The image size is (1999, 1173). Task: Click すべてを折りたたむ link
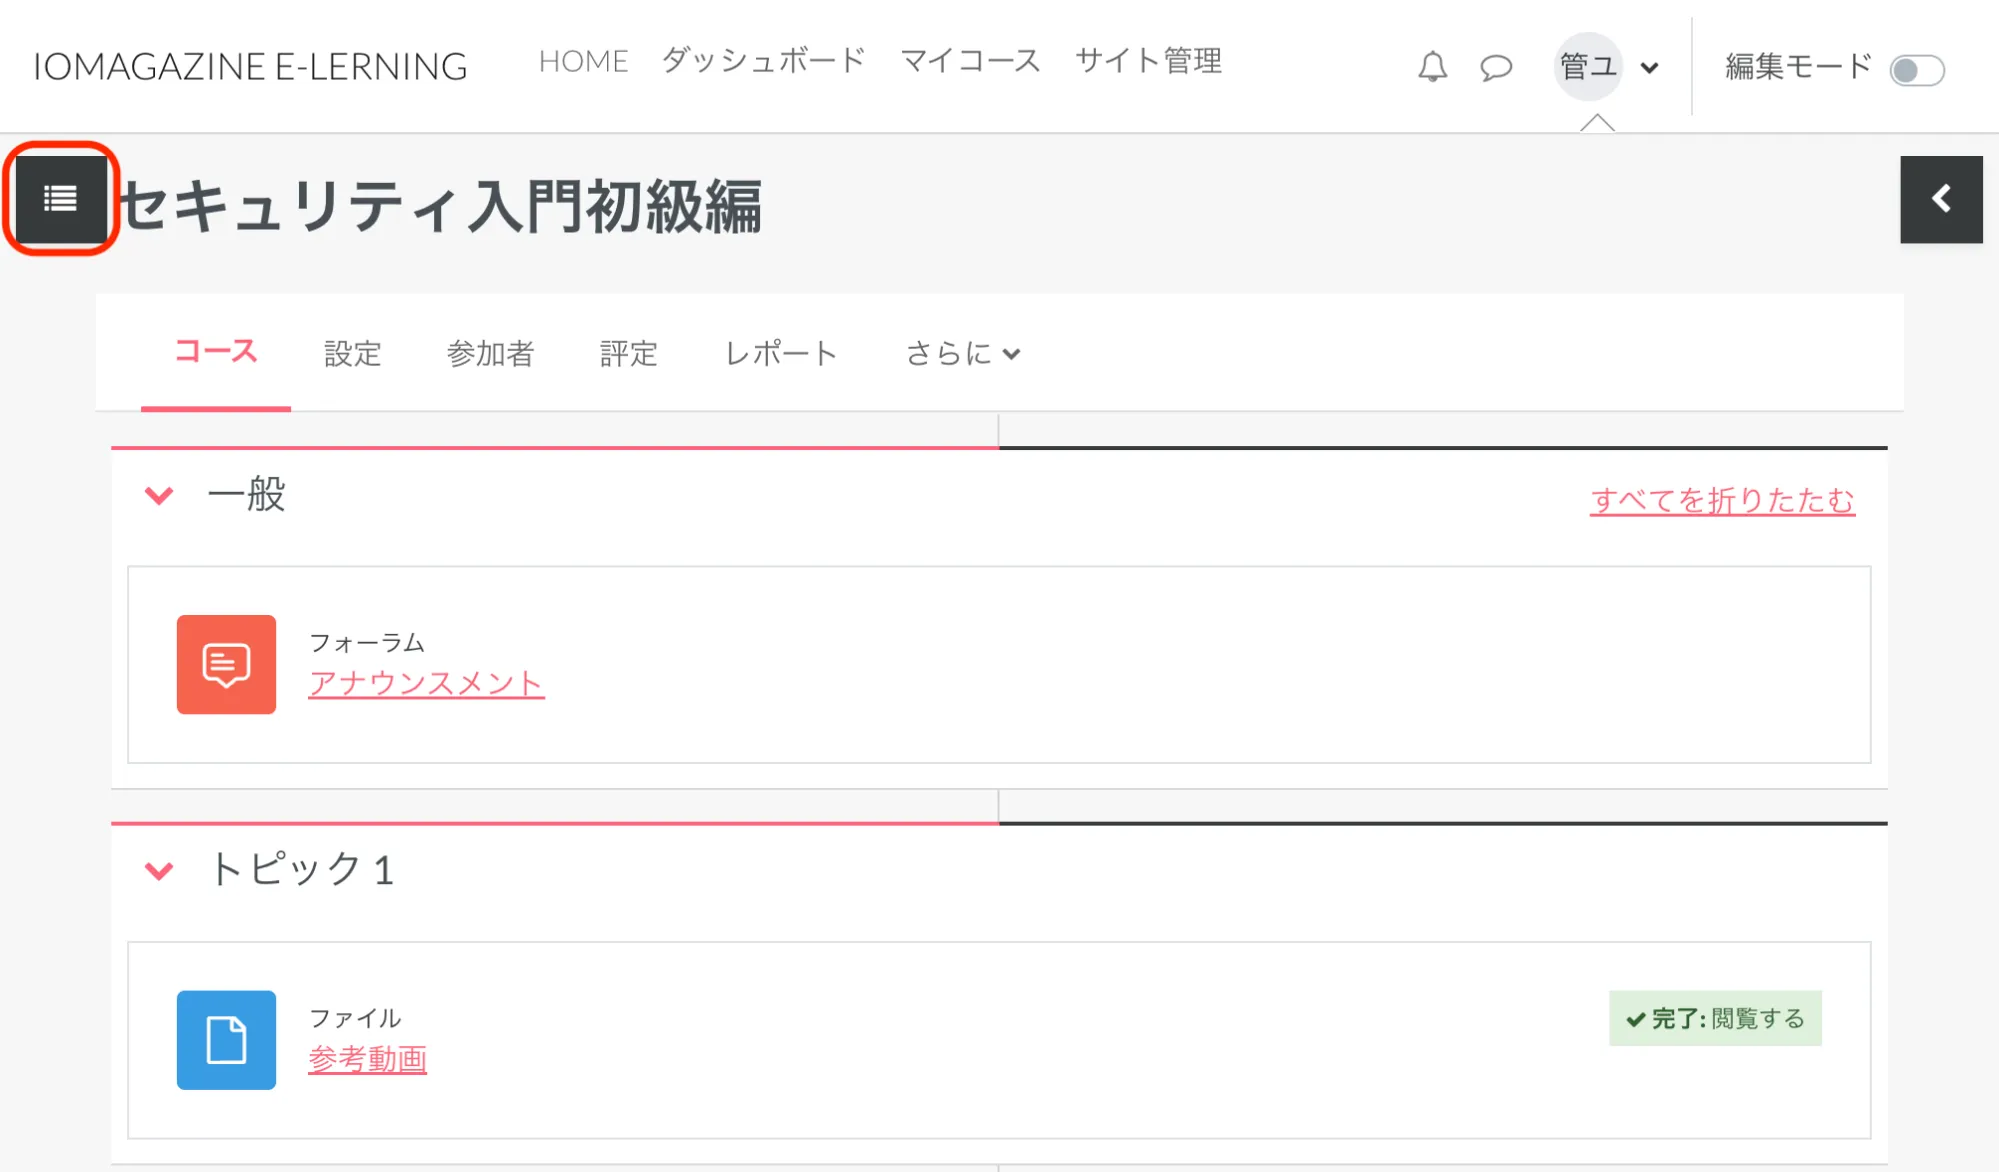tap(1722, 500)
